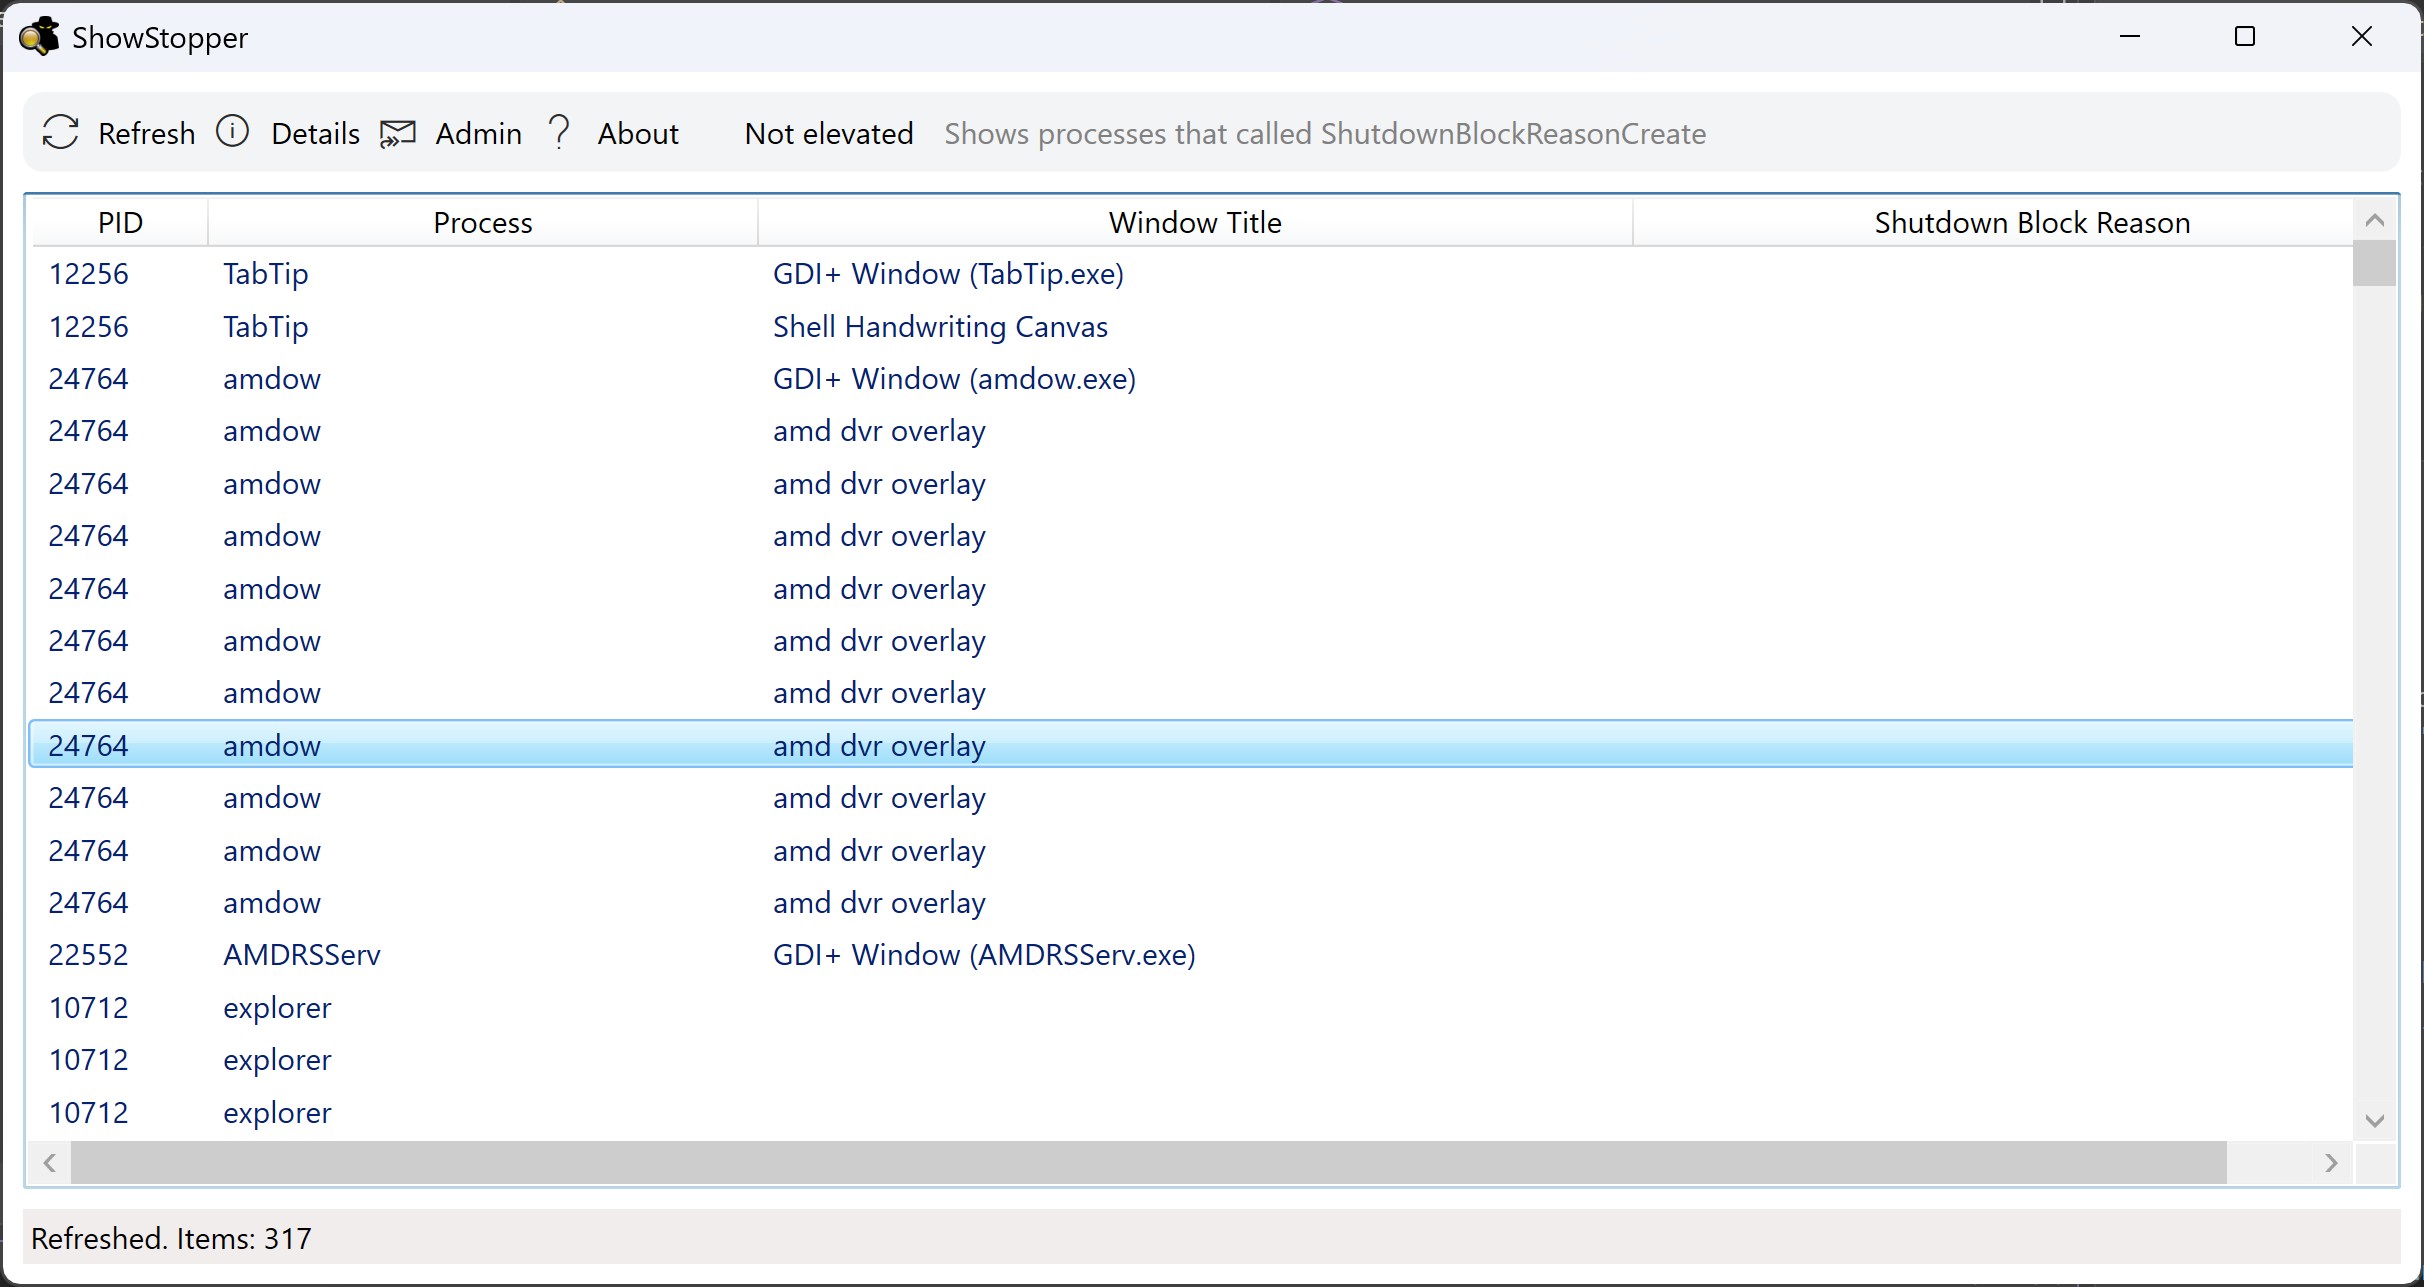
Task: Sort the list by Process column header
Action: 483,222
